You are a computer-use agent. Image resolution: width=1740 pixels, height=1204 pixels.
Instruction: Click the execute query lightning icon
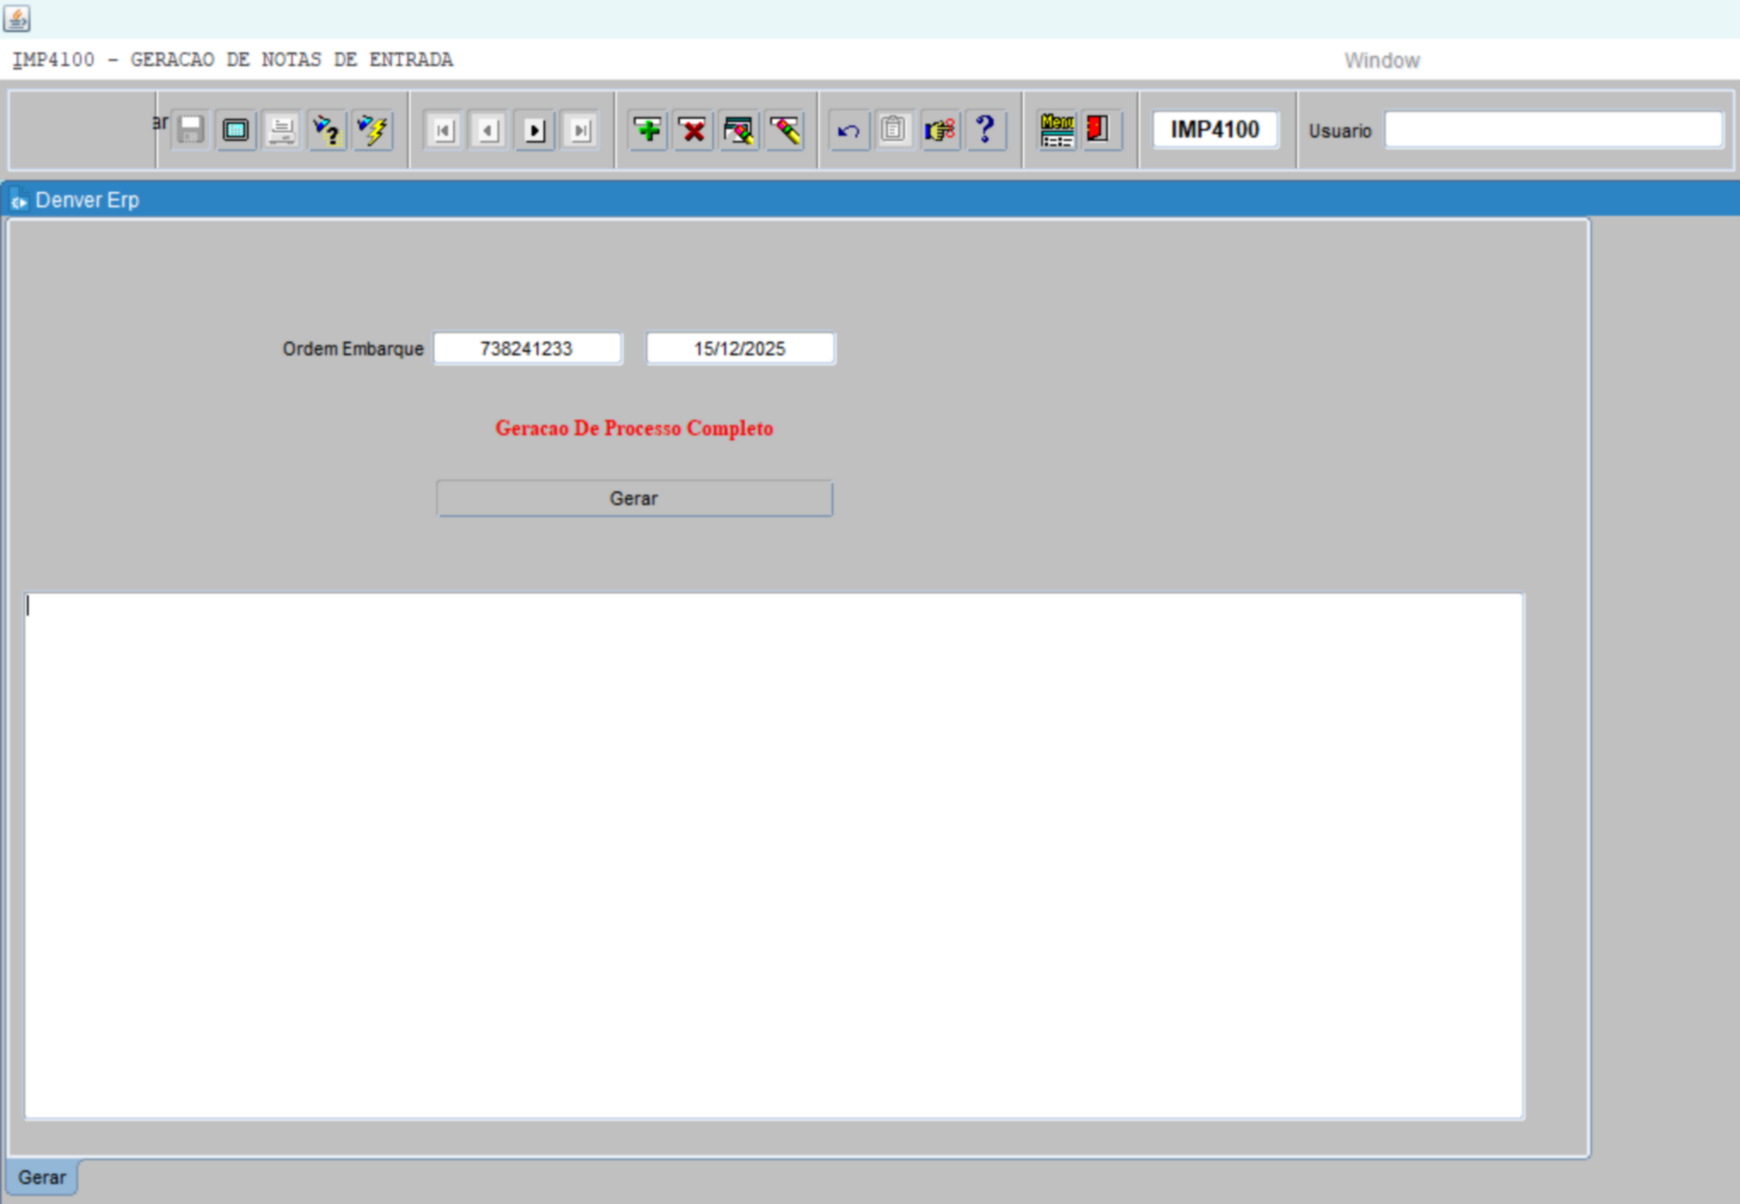[373, 130]
